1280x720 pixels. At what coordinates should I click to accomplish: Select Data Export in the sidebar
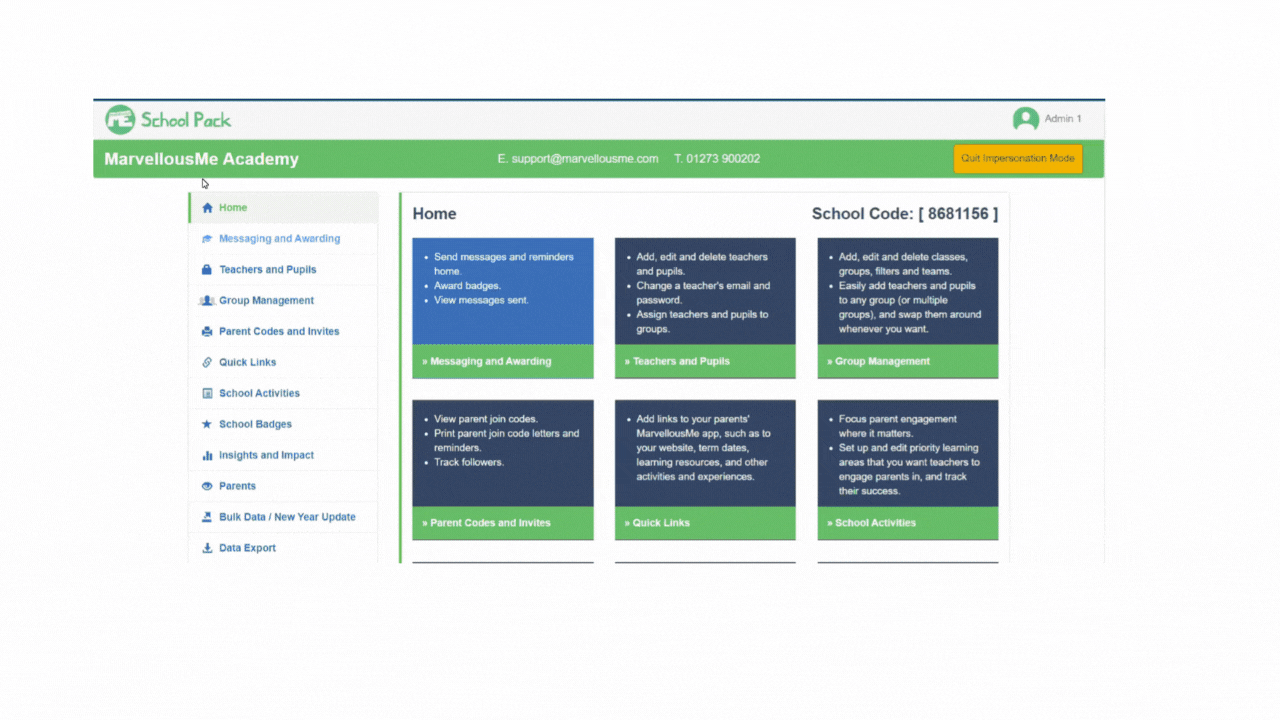click(x=284, y=548)
